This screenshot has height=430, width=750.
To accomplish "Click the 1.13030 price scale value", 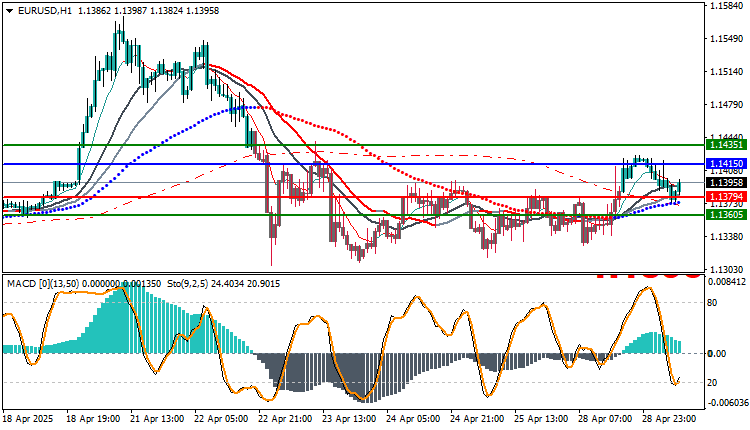I will pyautogui.click(x=727, y=270).
